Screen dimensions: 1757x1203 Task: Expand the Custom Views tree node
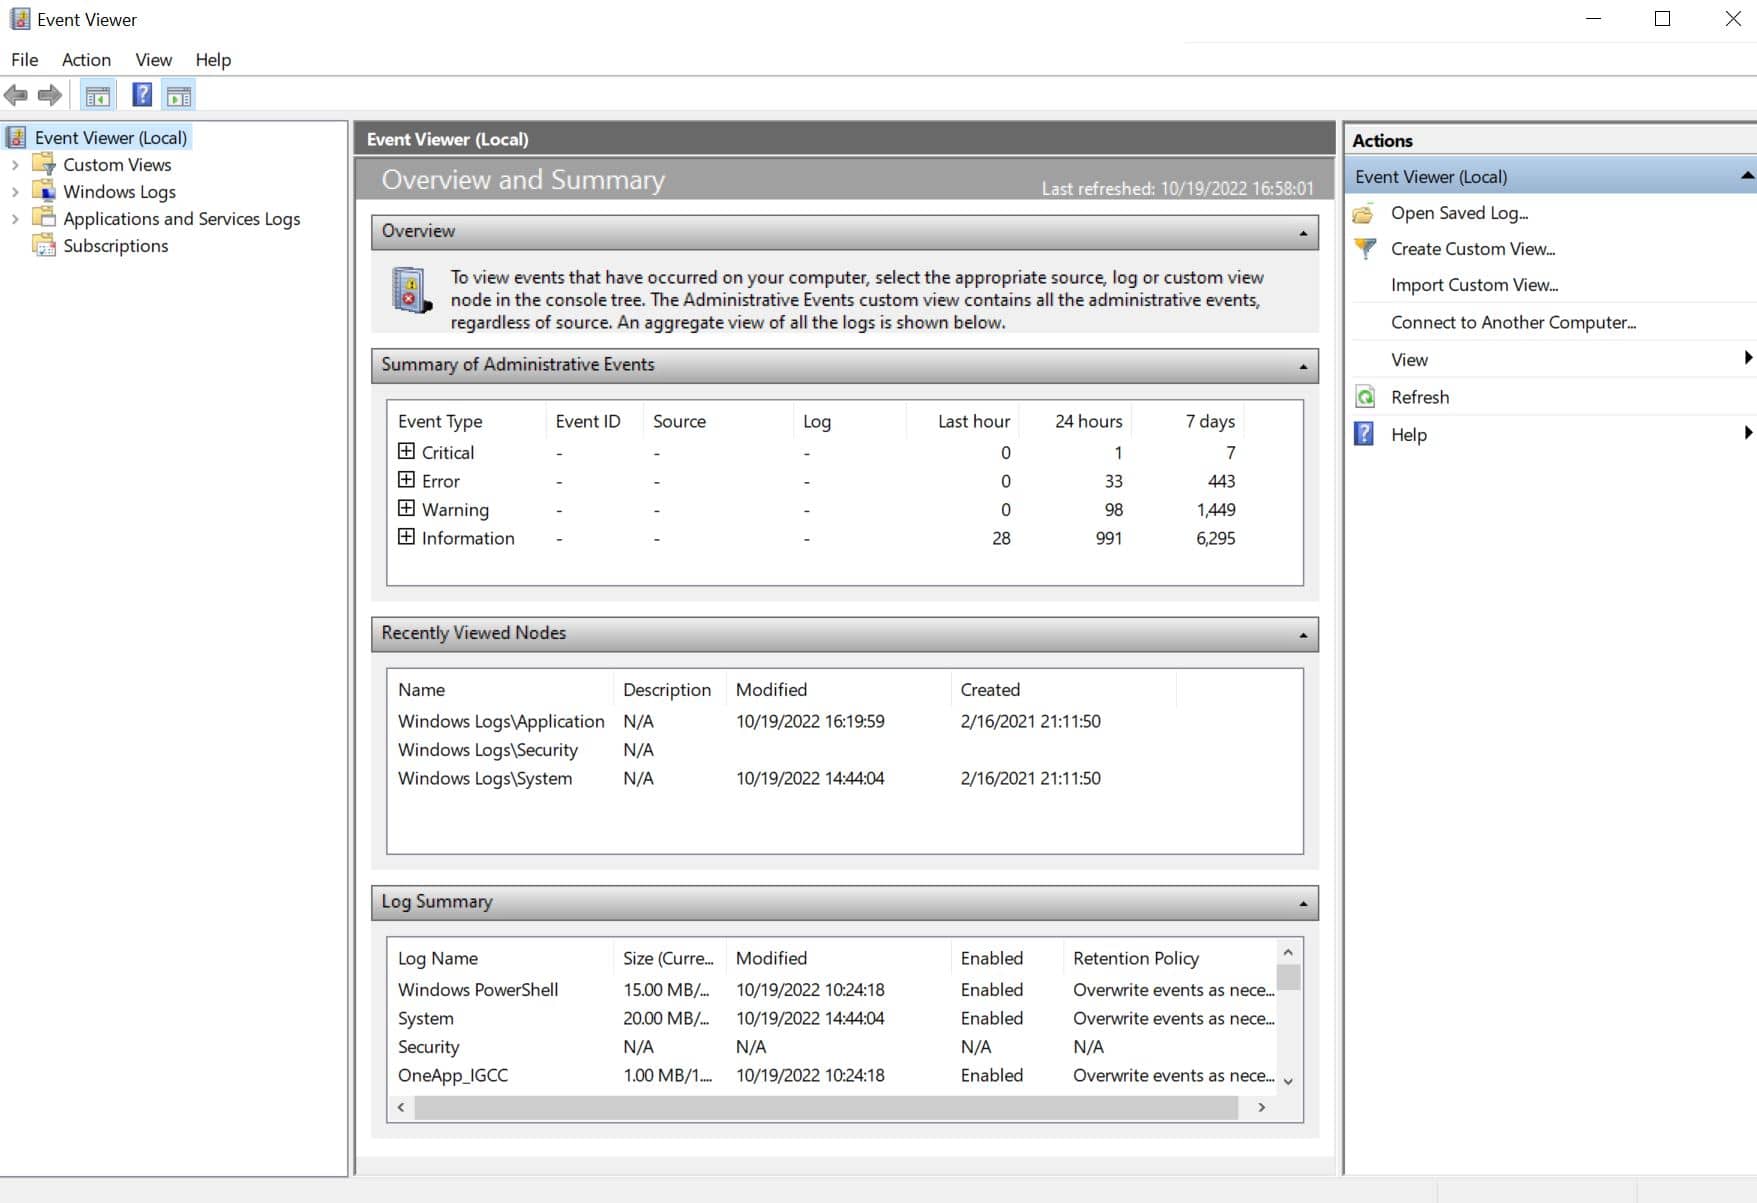15,165
